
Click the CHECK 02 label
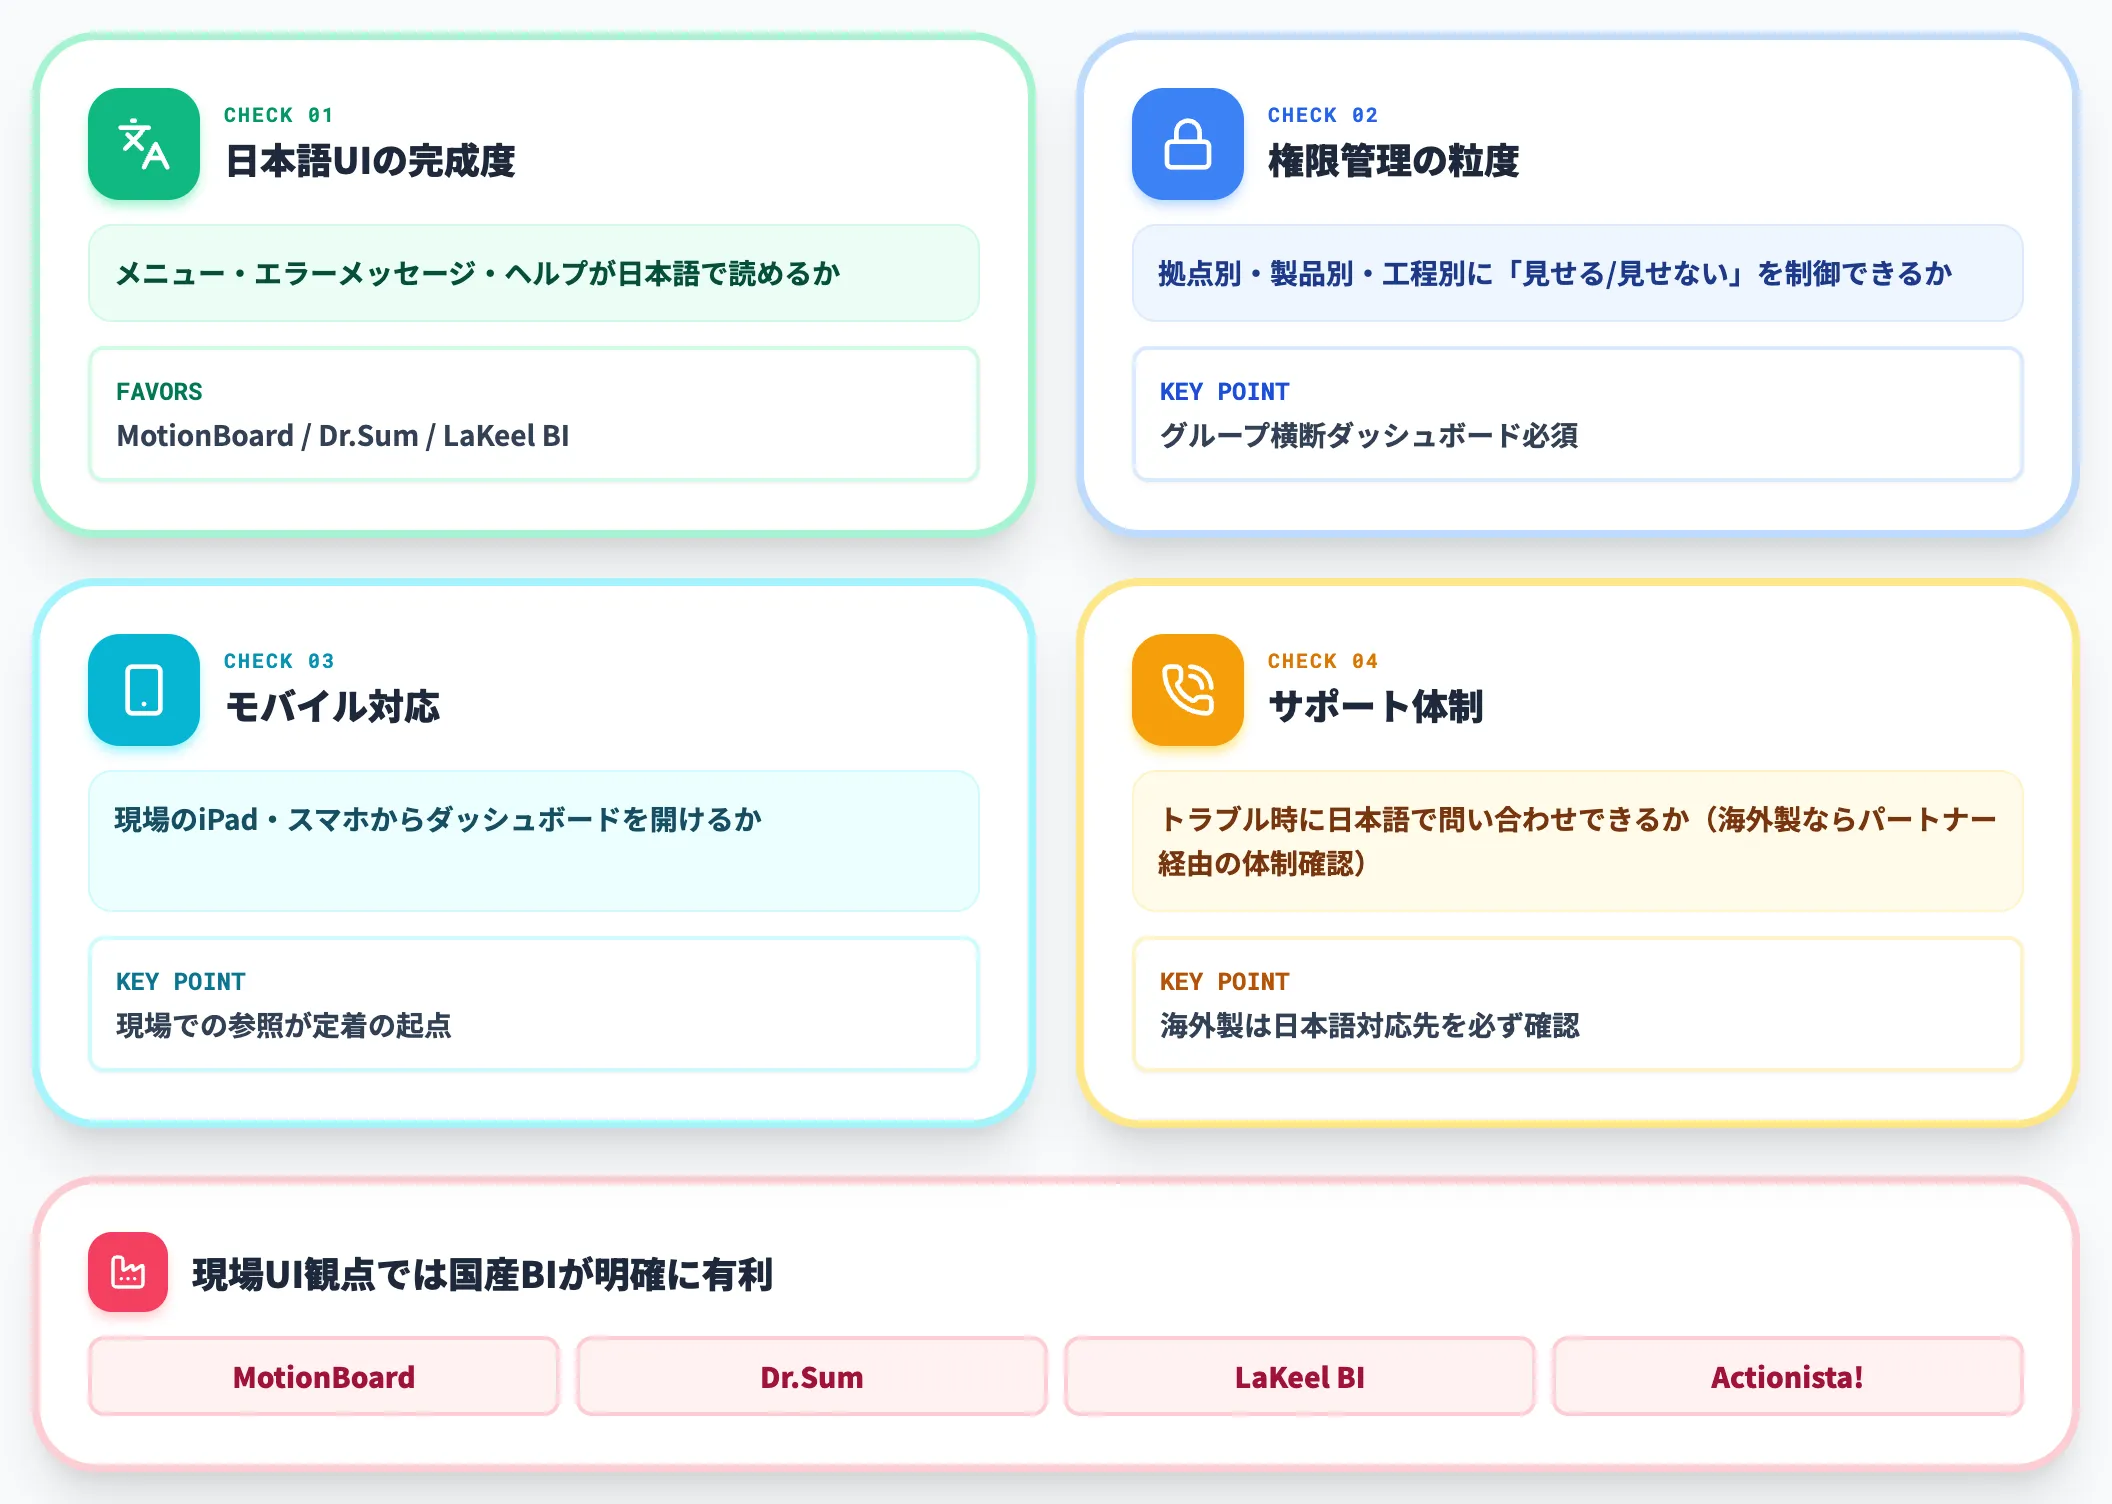point(1323,115)
